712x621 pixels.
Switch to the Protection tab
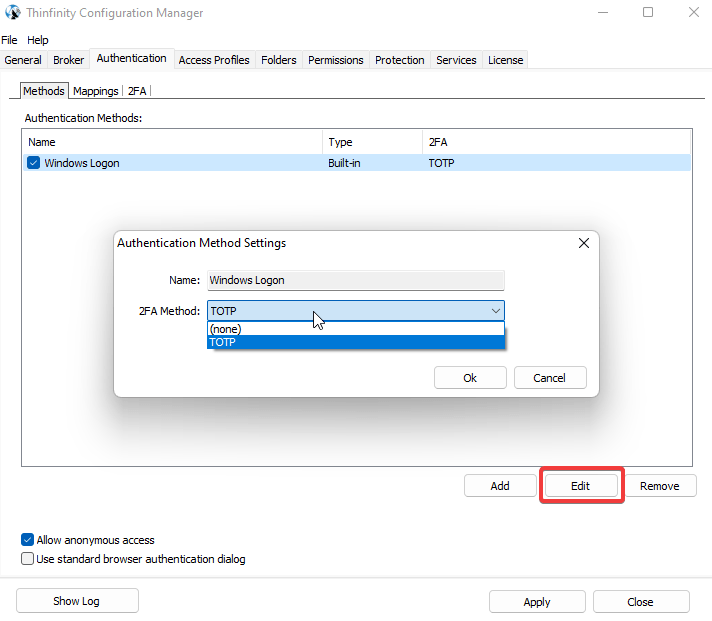(x=400, y=60)
